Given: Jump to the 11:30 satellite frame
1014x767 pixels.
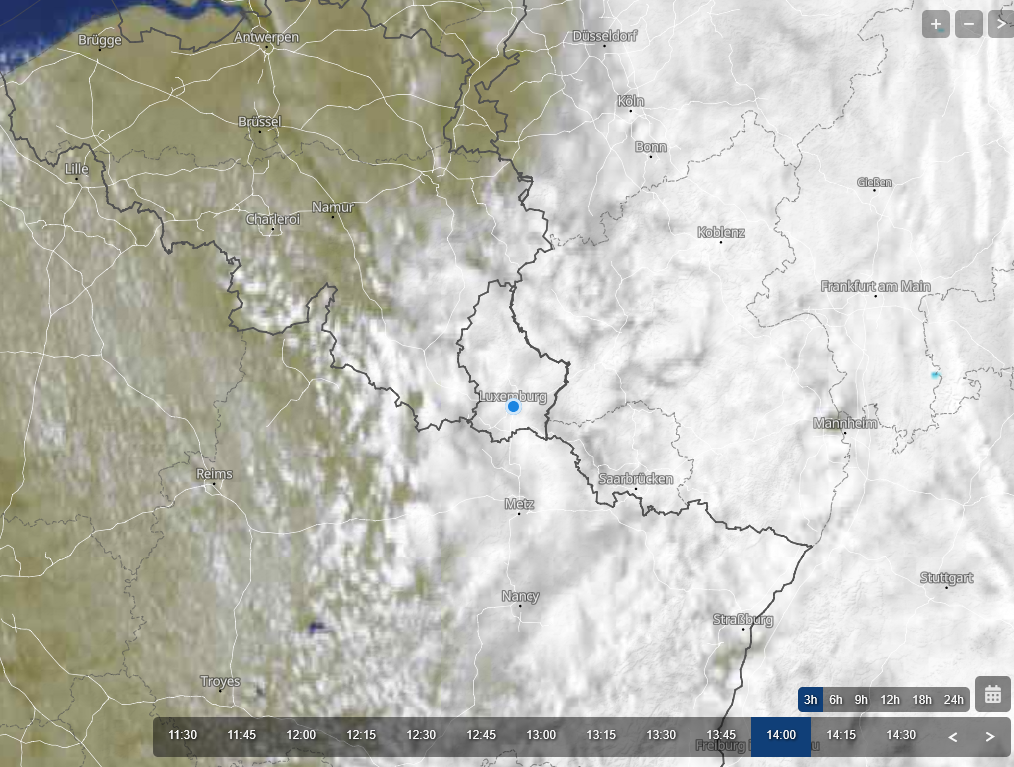Looking at the screenshot, I should [182, 735].
